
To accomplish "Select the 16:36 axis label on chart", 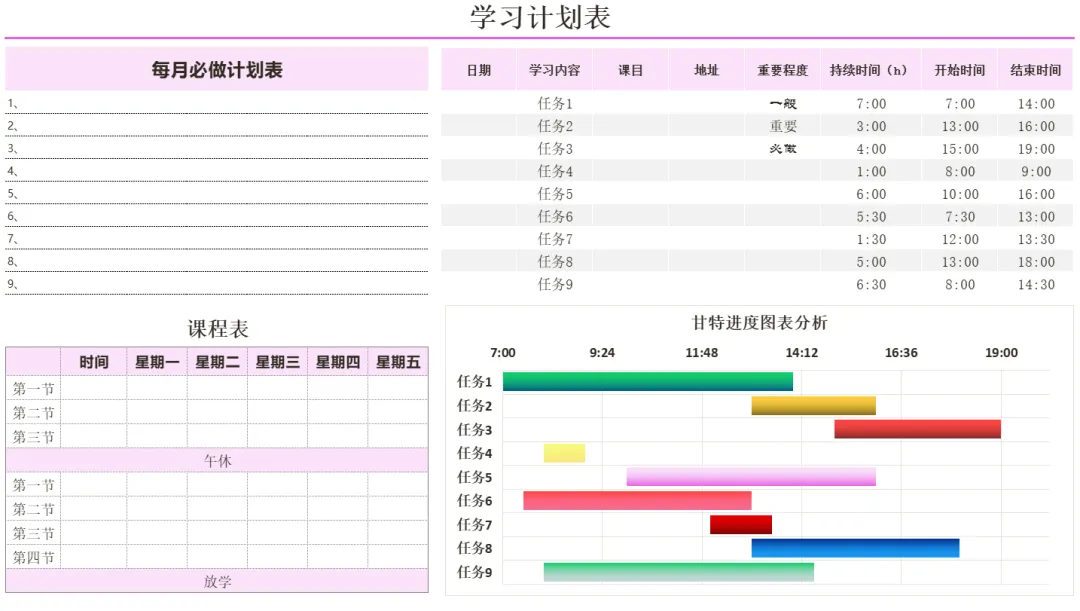I will click(x=901, y=353).
